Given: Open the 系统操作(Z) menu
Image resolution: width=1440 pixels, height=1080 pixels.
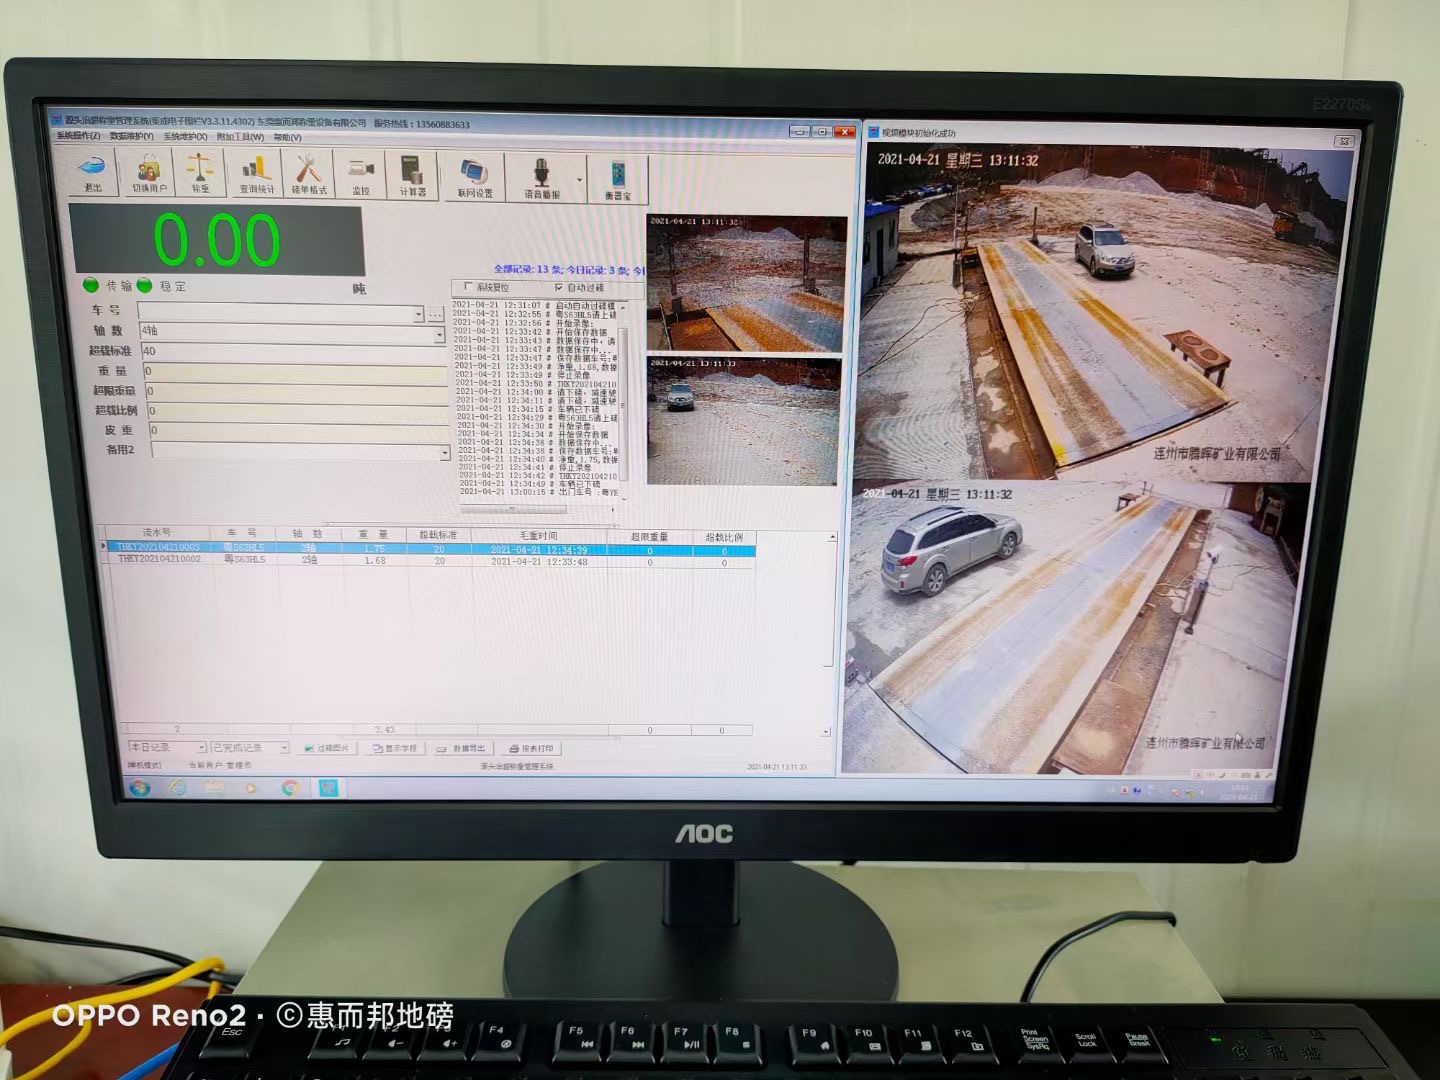Looking at the screenshot, I should pos(78,136).
